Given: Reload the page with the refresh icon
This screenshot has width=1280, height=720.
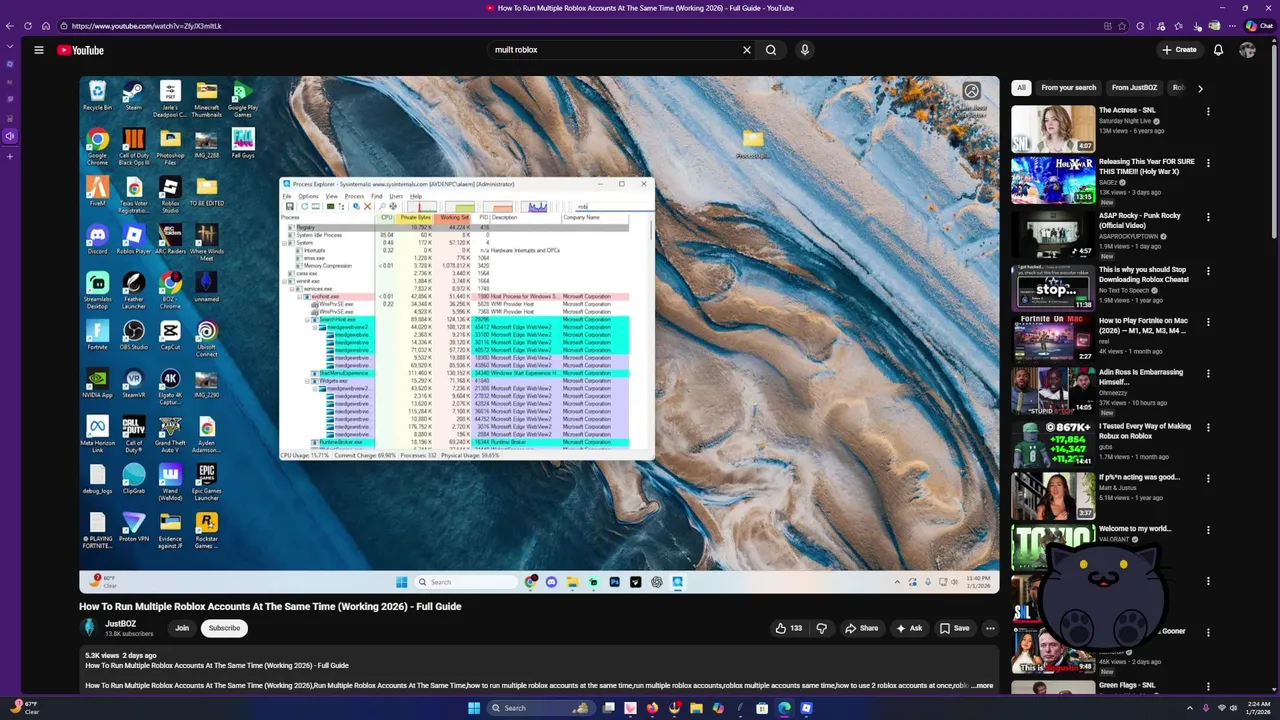Looking at the screenshot, I should [x=28, y=26].
